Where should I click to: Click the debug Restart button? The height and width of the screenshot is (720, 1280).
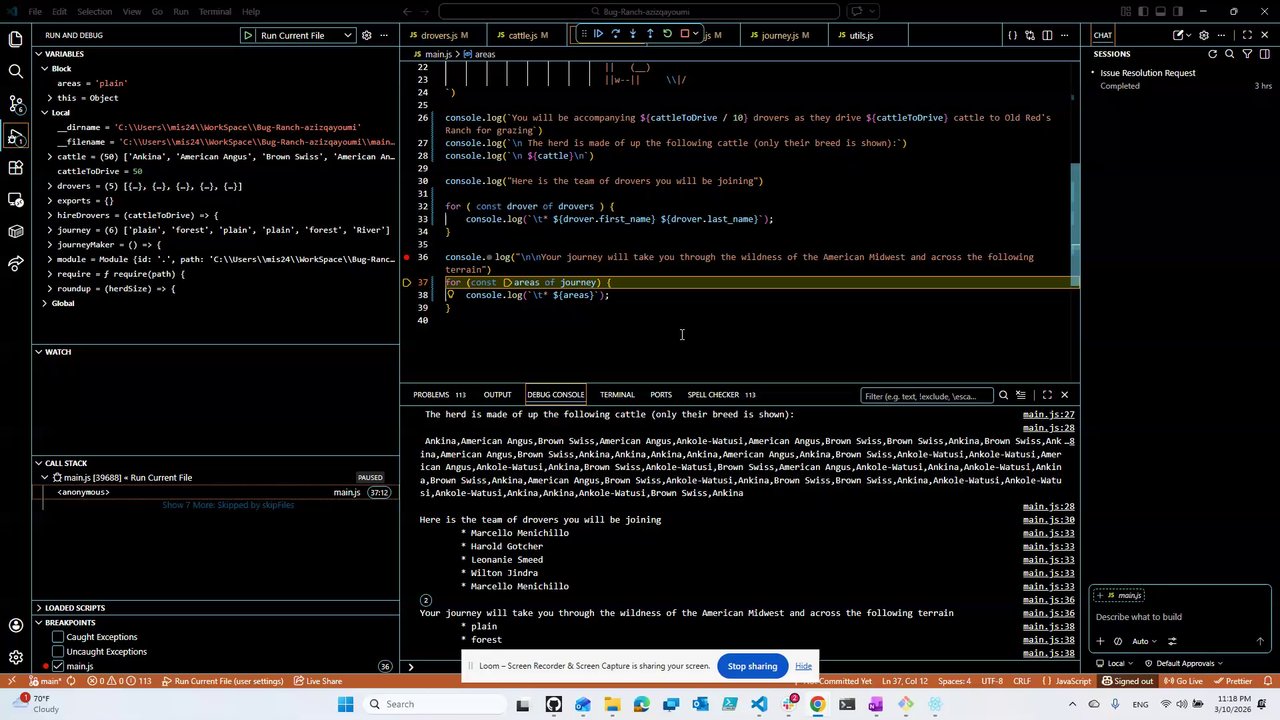pyautogui.click(x=667, y=34)
